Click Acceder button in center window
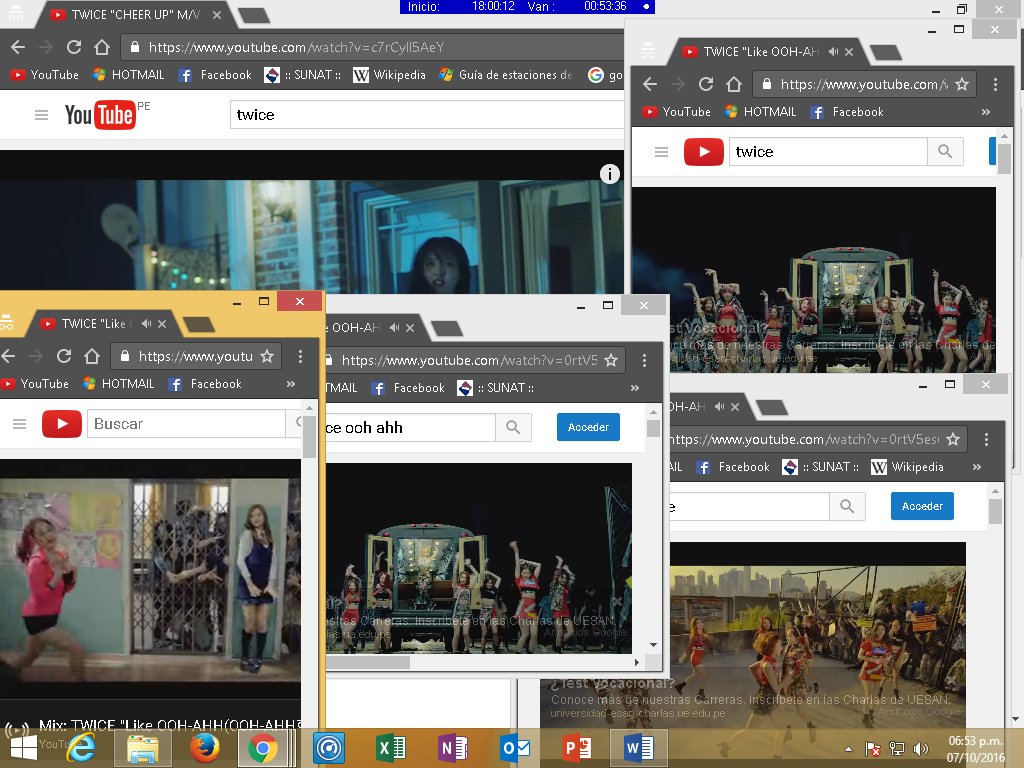Screen dimensions: 1024x768 tap(588, 427)
